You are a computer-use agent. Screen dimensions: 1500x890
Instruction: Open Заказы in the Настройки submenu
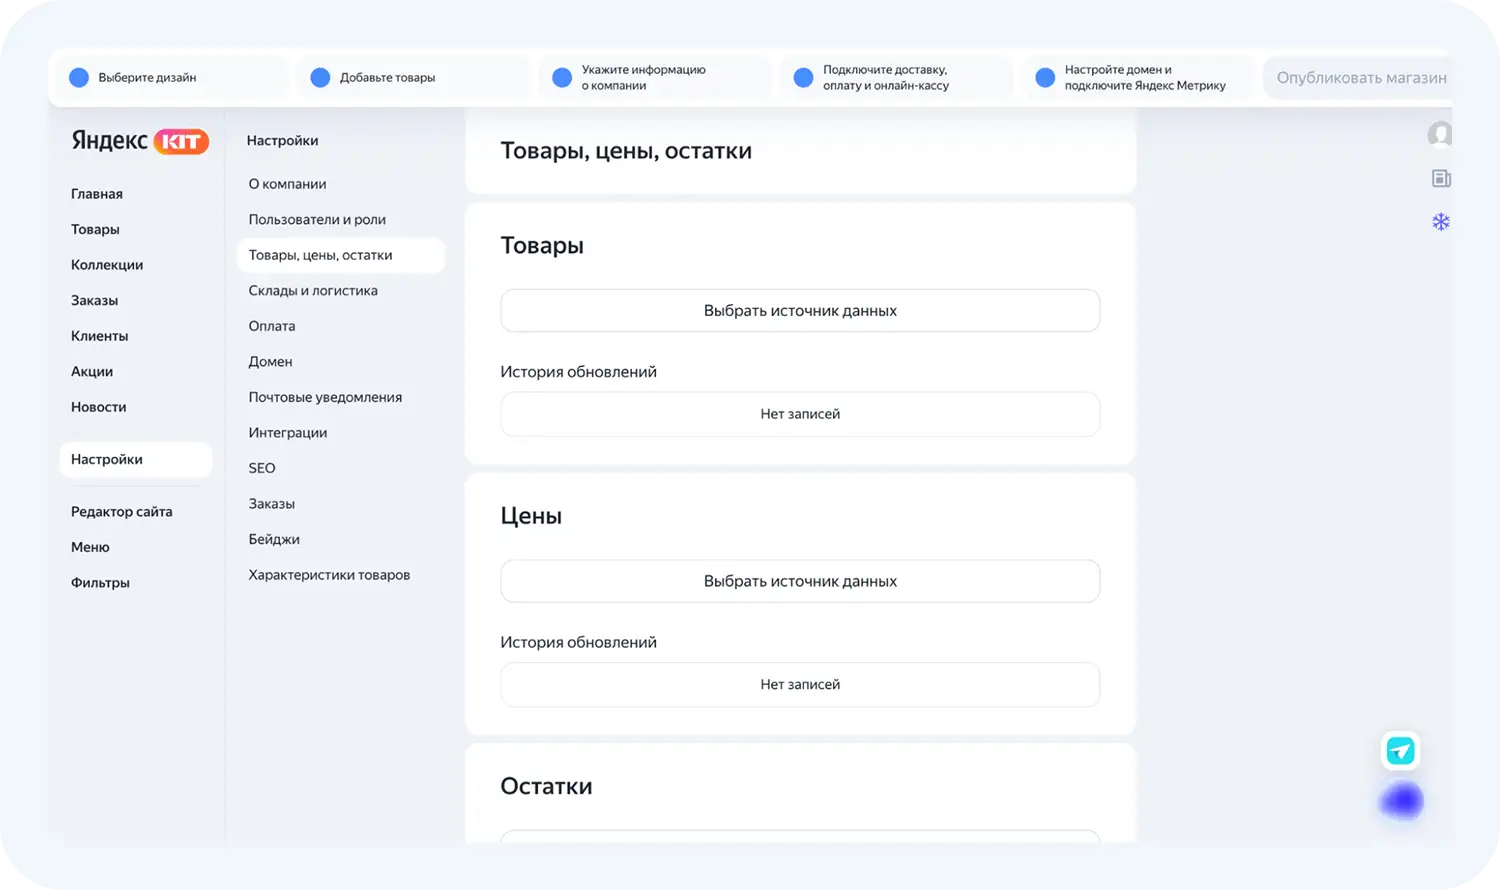point(272,504)
